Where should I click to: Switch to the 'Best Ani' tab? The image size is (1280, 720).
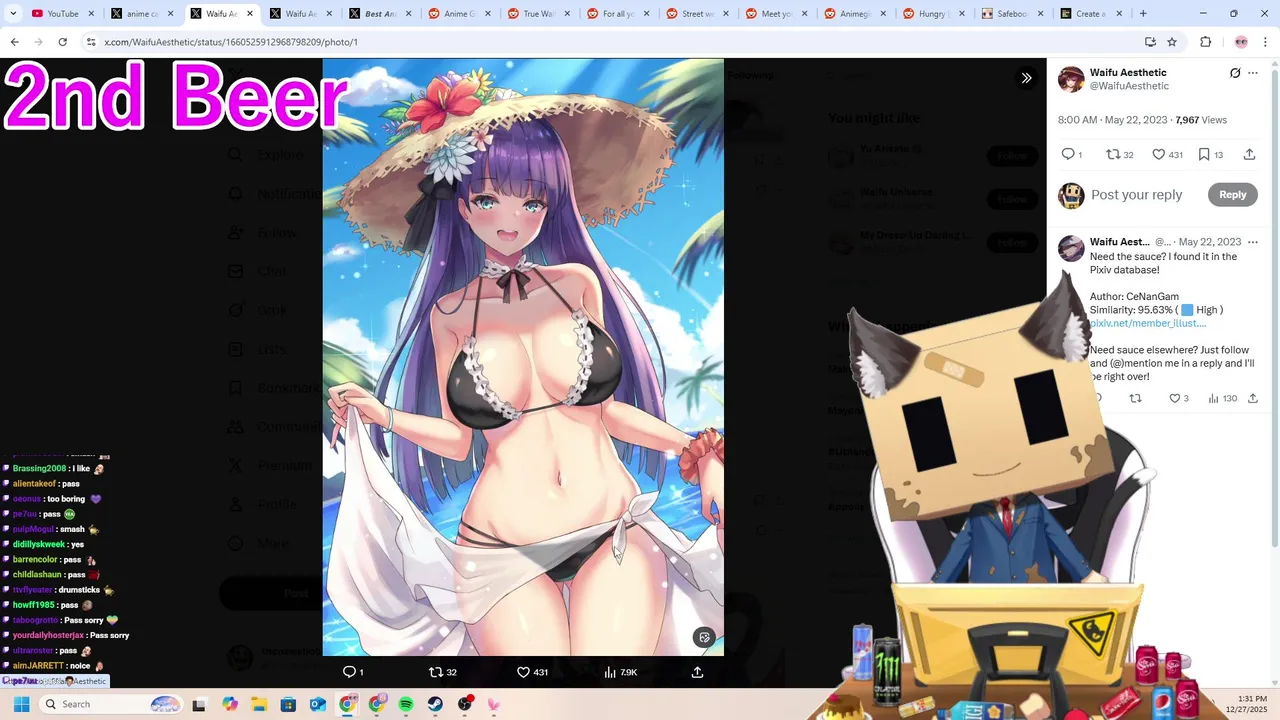point(381,14)
